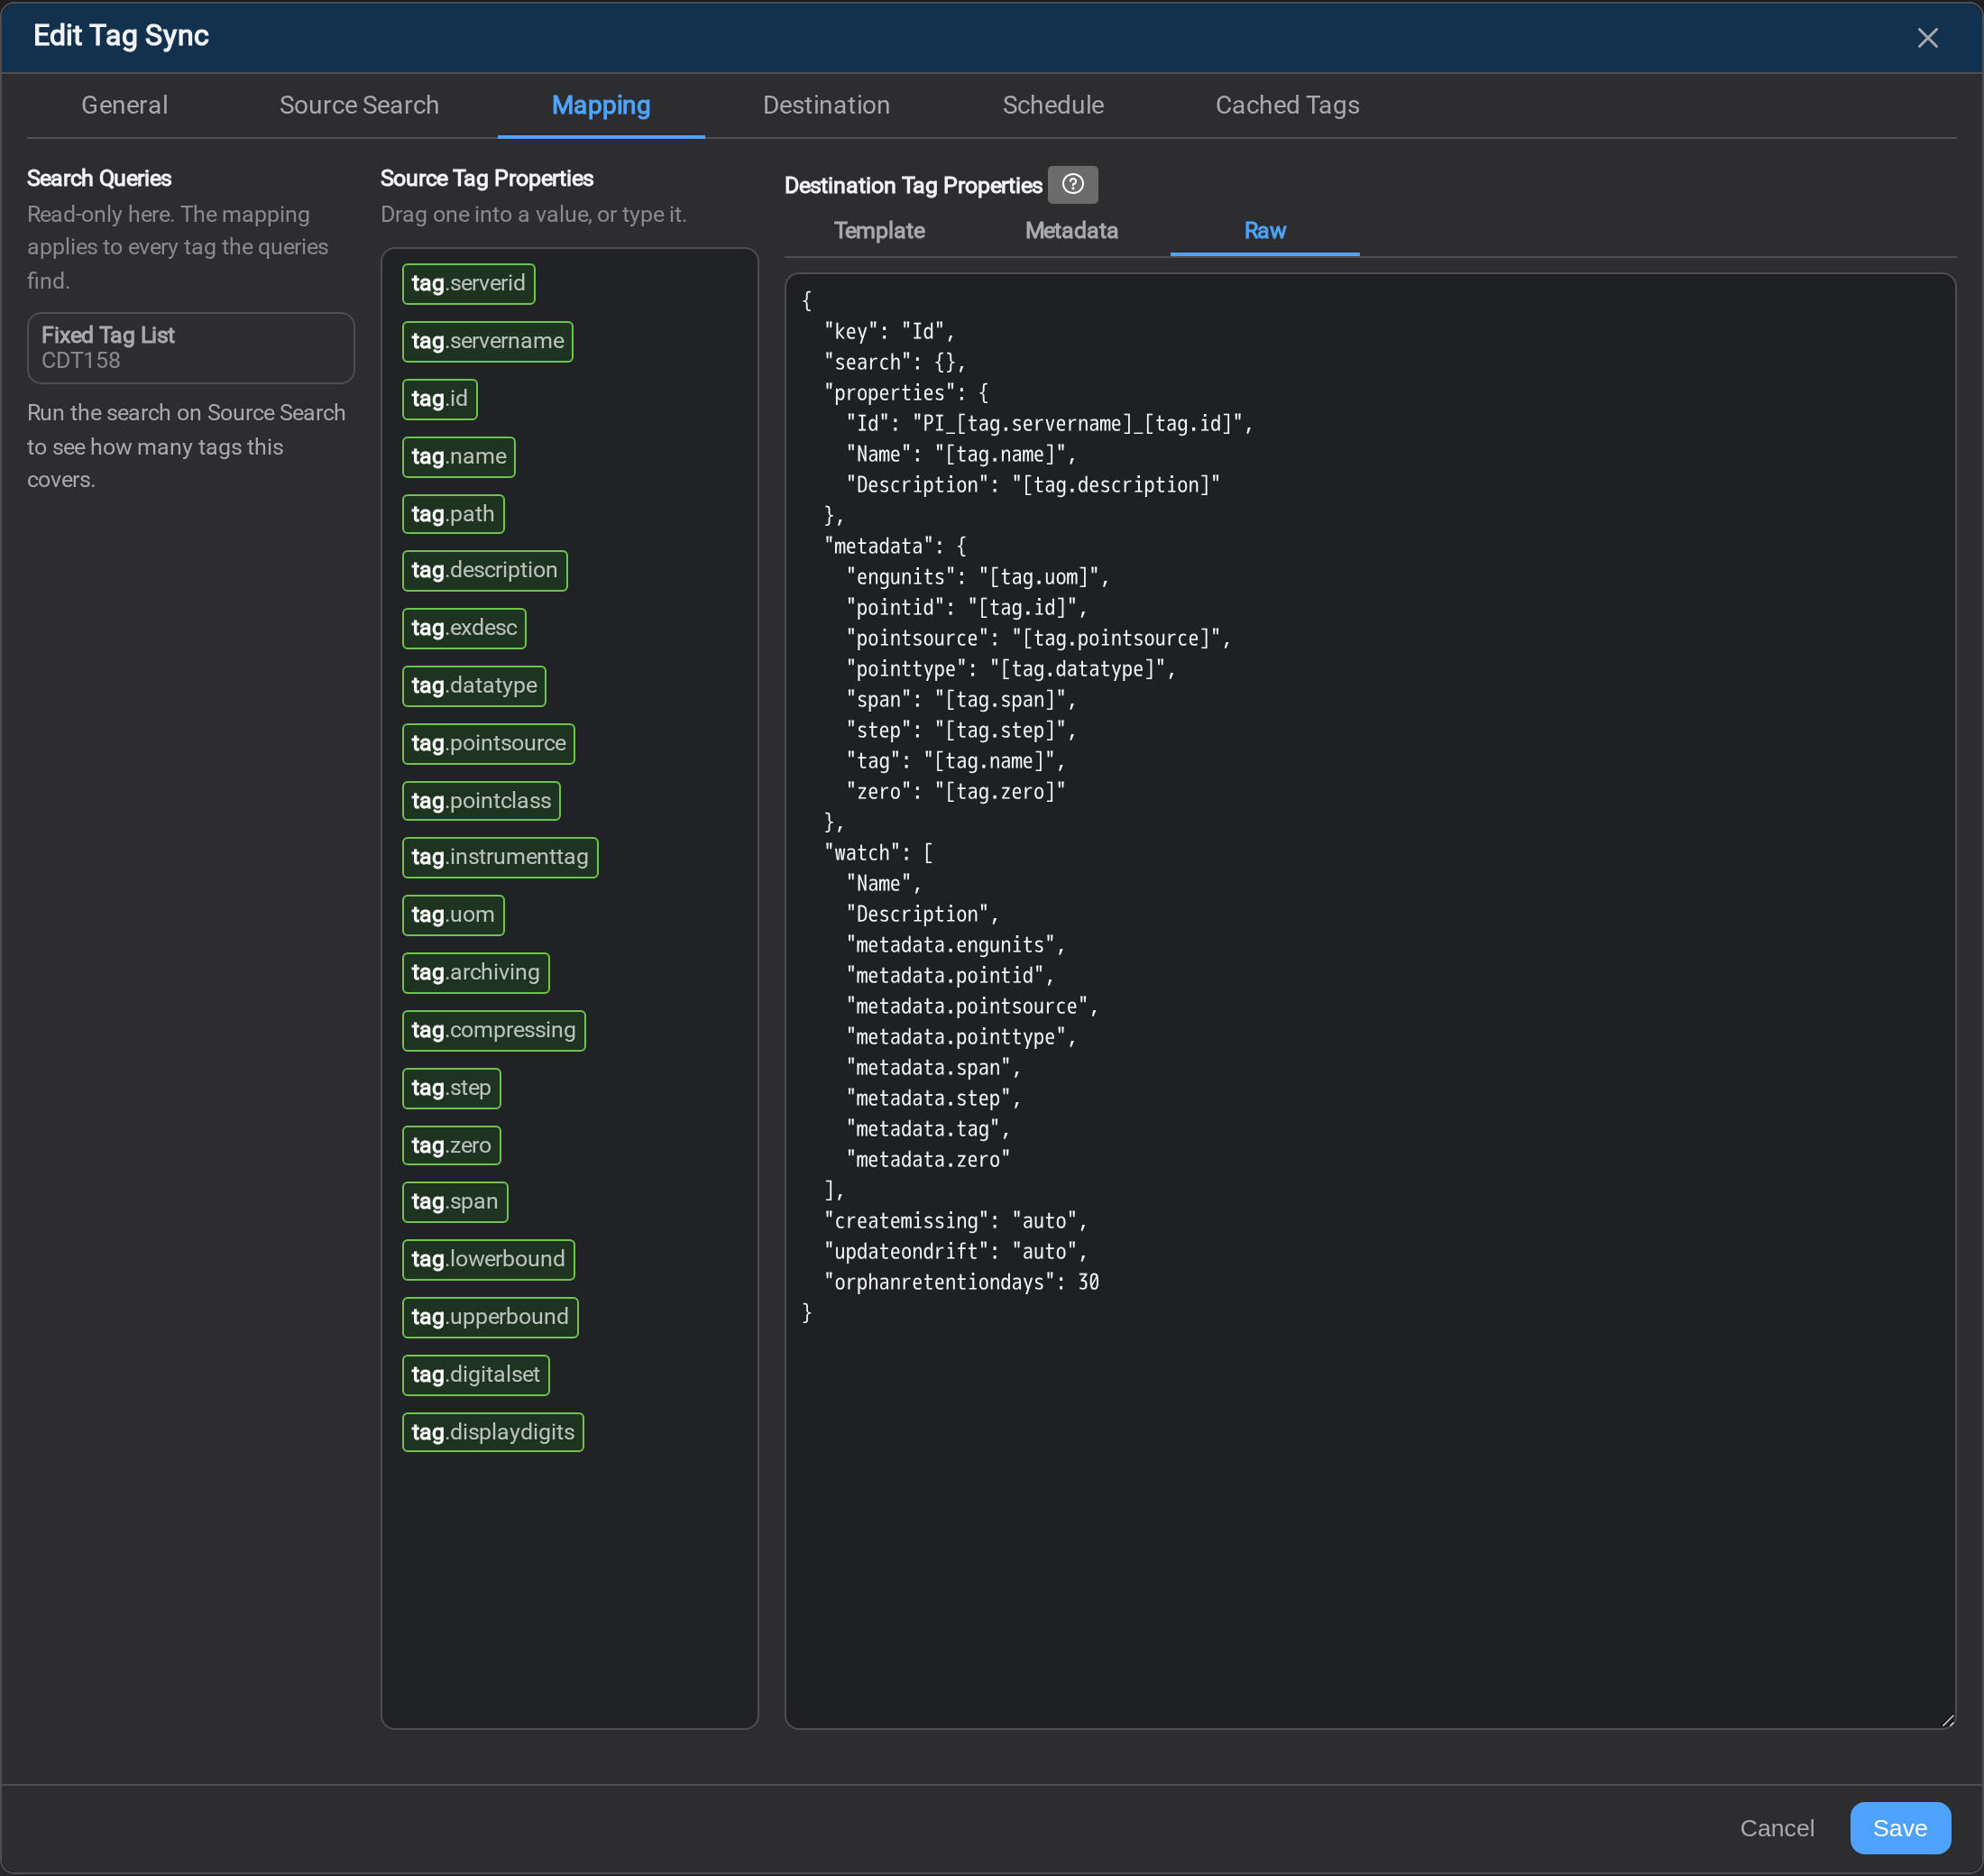Image resolution: width=1984 pixels, height=1876 pixels.
Task: Select the Fixed Tag List CDT158 query
Action: coord(191,348)
